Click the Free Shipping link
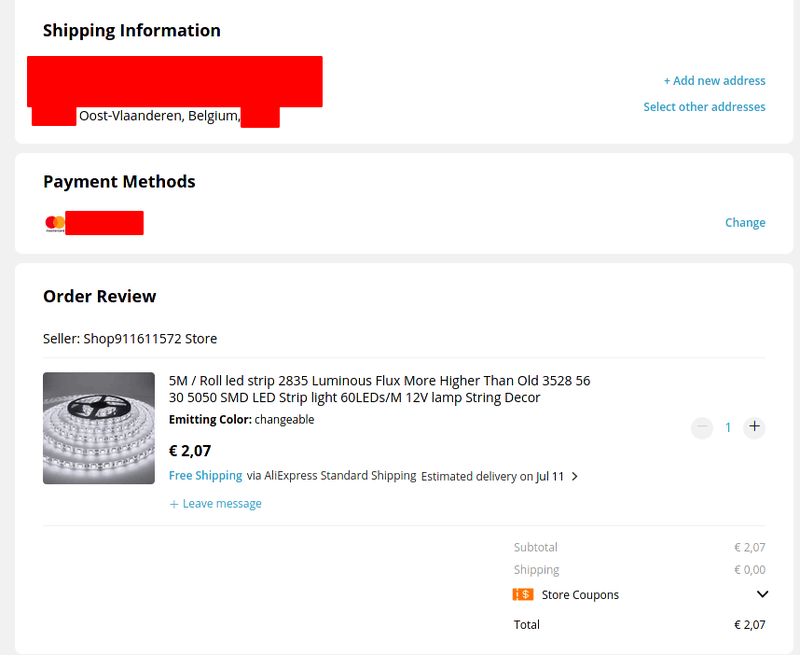 pyautogui.click(x=205, y=476)
